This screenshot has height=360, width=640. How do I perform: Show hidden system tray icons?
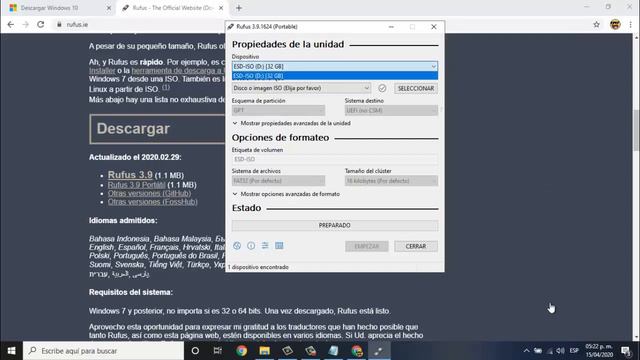tap(527, 351)
